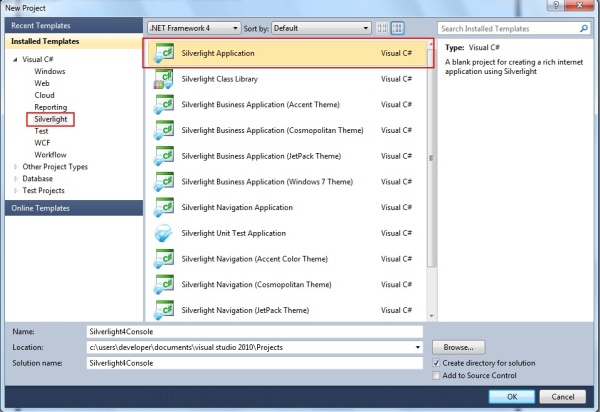This screenshot has width=600, height=412.
Task: Open the Sort by Default dropdown
Action: point(321,28)
